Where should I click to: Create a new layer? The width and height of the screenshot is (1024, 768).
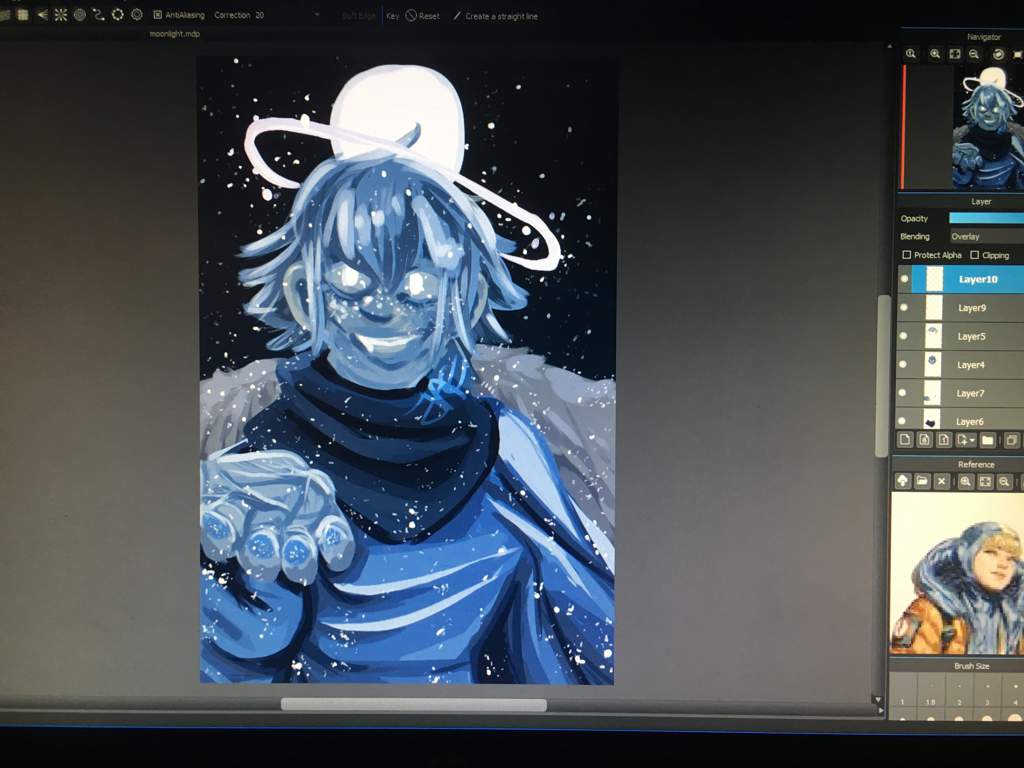tap(904, 440)
